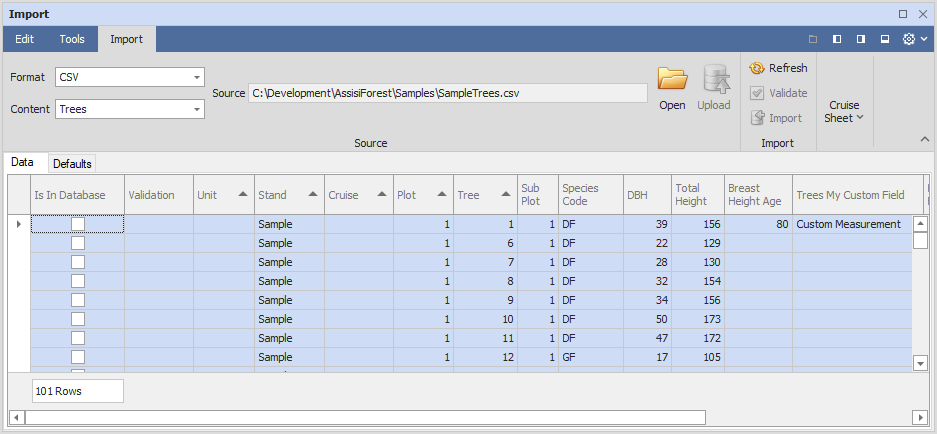Sort by the Unit column

[224, 195]
